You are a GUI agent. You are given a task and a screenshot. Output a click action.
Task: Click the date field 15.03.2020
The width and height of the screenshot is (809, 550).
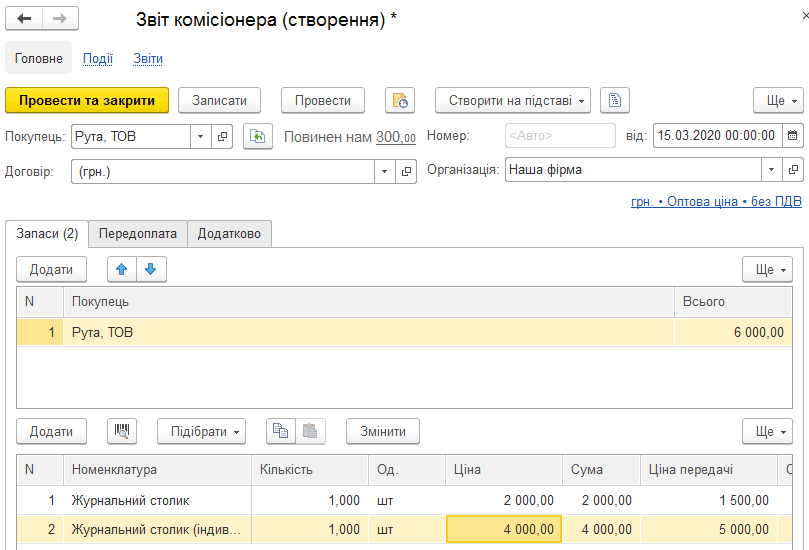(717, 136)
